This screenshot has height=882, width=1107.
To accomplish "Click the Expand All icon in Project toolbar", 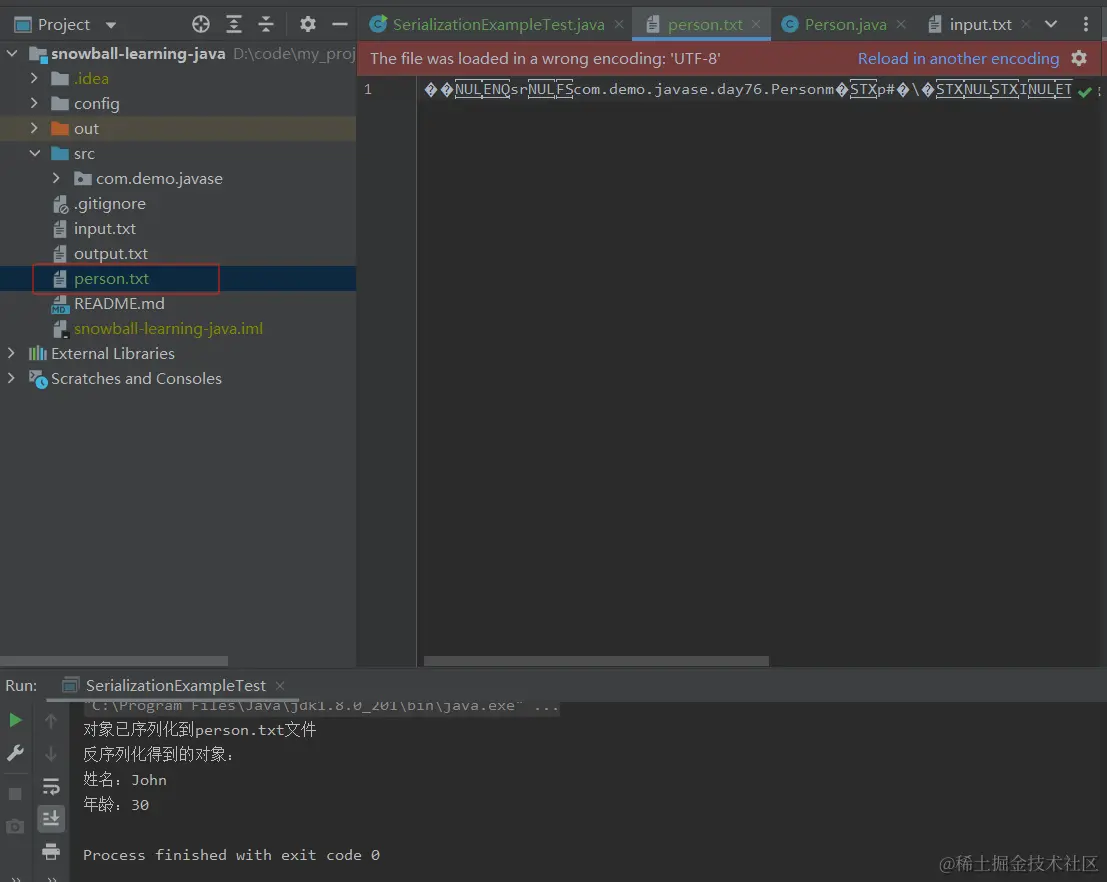I will [234, 25].
